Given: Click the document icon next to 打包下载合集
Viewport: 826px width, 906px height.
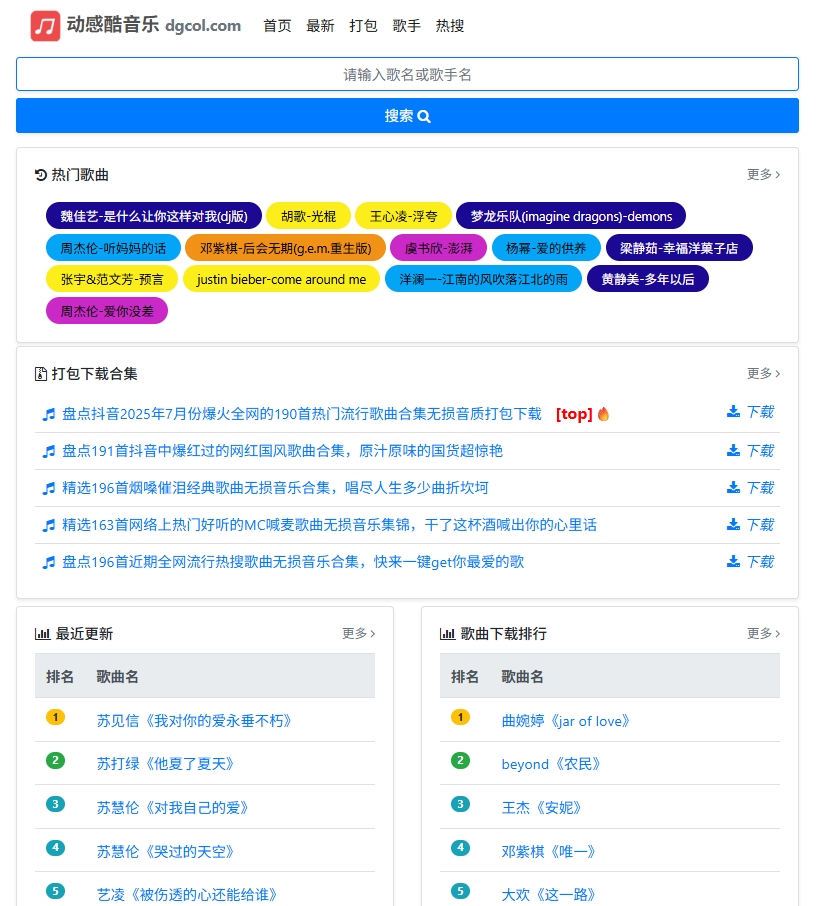Looking at the screenshot, I should click(x=40, y=373).
